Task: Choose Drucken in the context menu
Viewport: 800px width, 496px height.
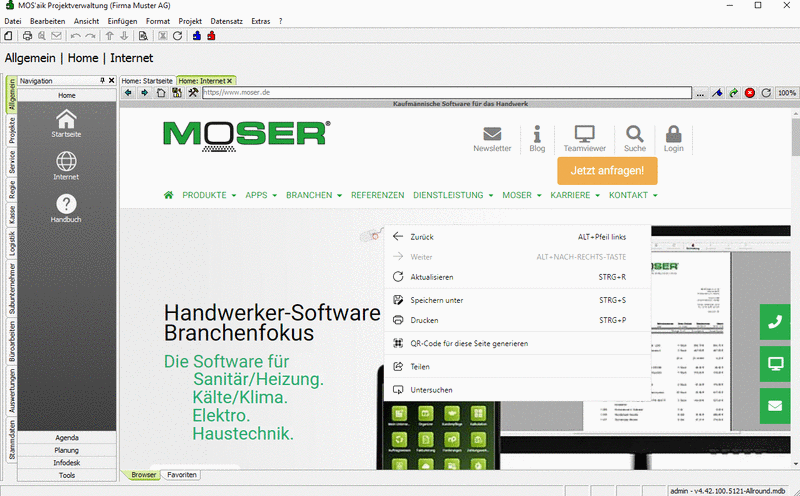Action: pos(517,320)
